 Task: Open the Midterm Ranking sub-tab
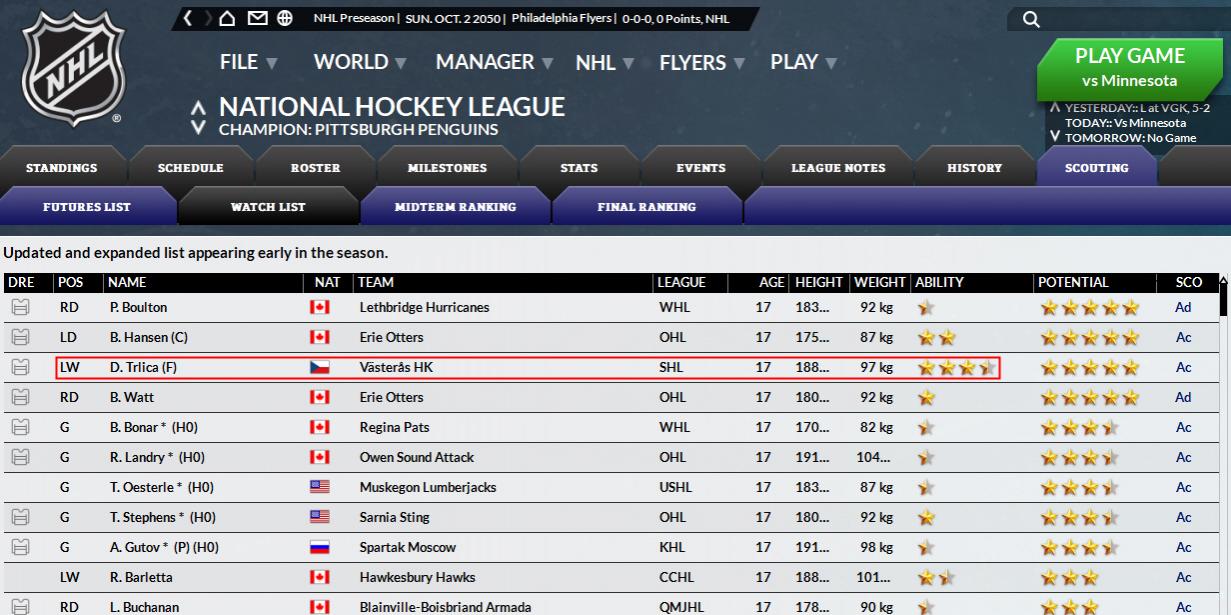coord(455,206)
